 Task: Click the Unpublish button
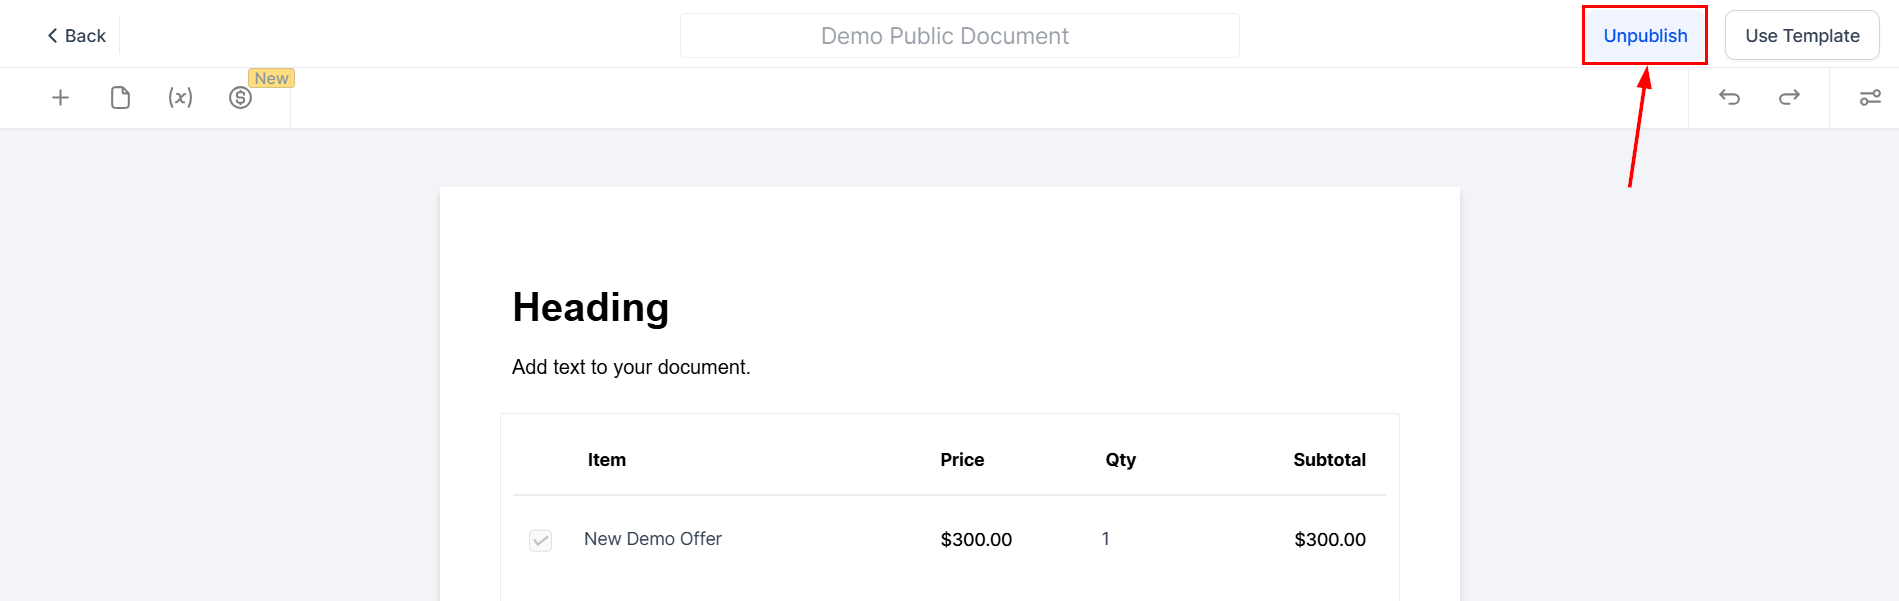pos(1645,36)
